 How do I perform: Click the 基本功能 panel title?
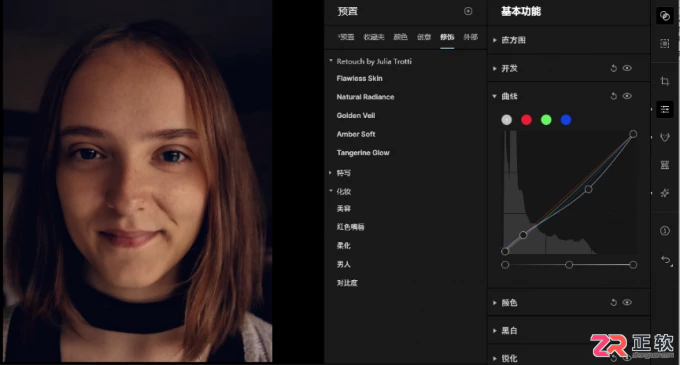[x=521, y=11]
